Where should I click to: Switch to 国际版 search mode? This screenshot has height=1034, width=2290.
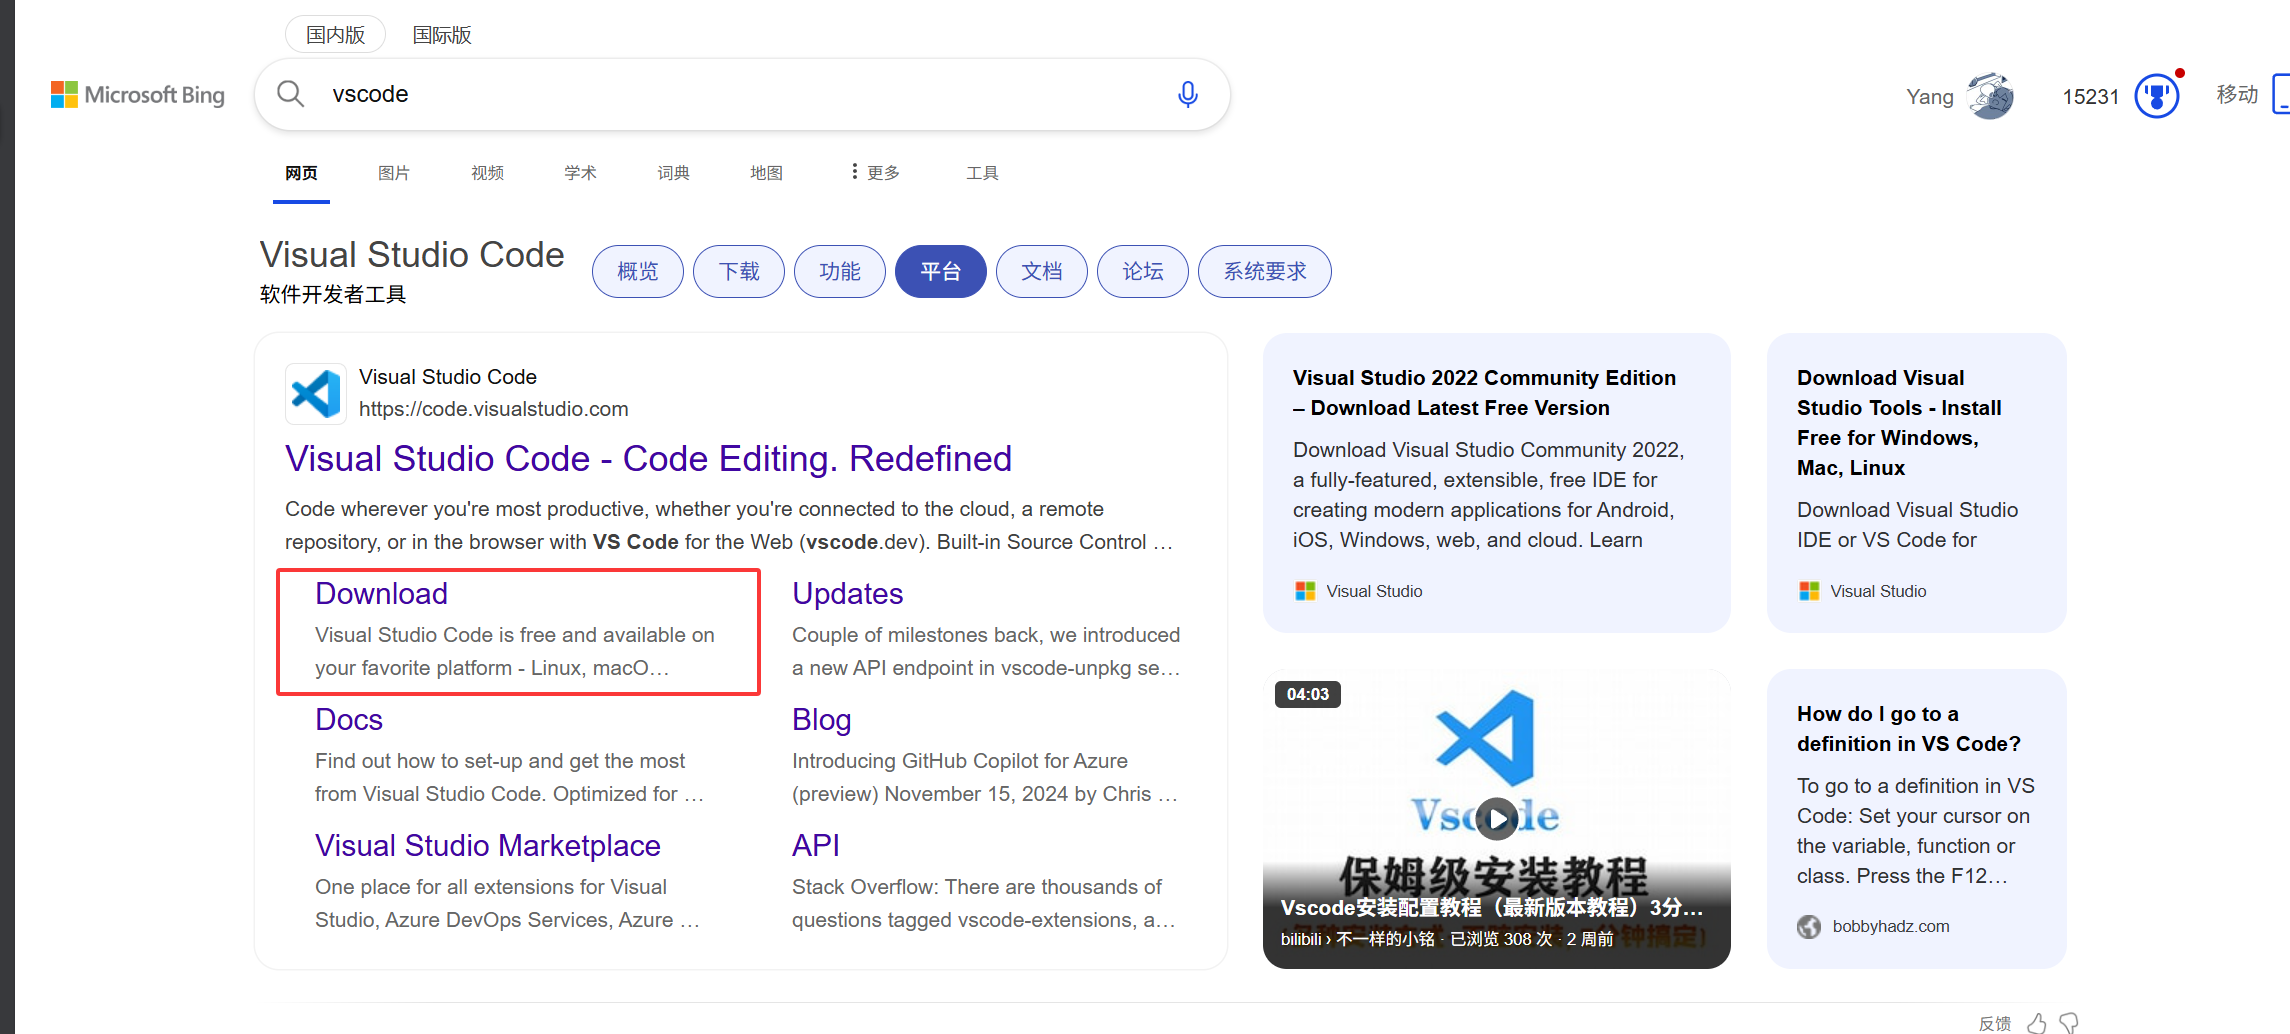tap(442, 35)
